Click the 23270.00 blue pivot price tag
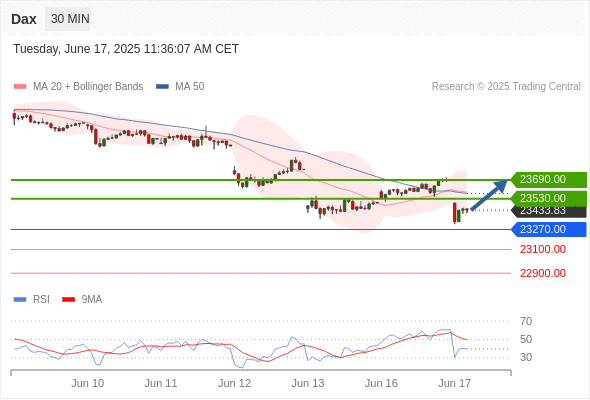 [549, 229]
